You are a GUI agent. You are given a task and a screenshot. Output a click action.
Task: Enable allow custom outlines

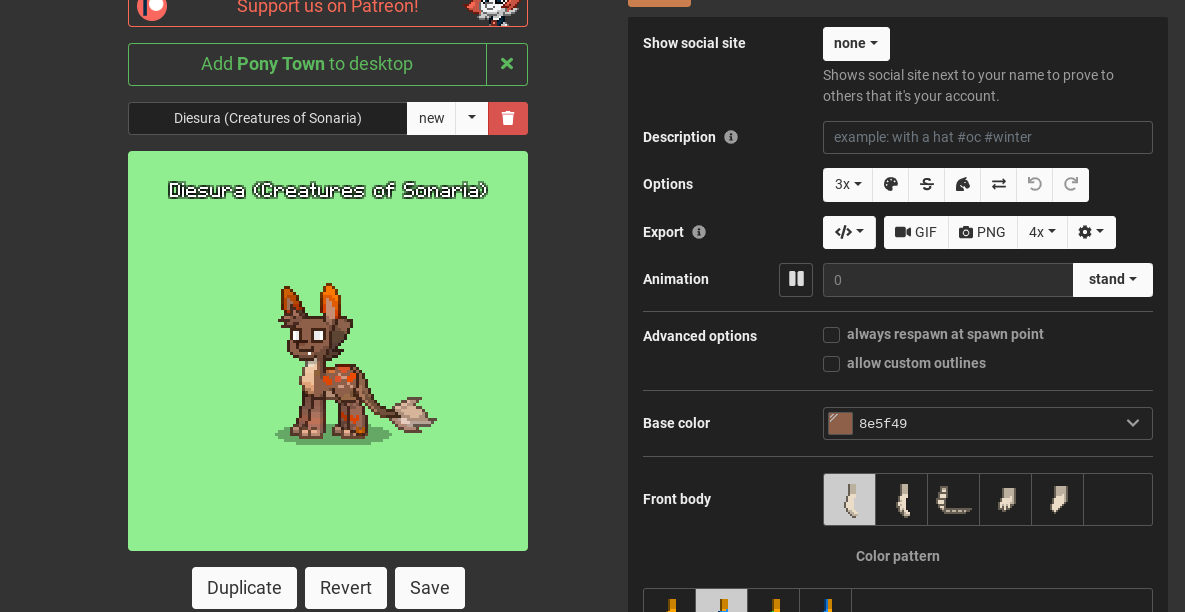(831, 364)
